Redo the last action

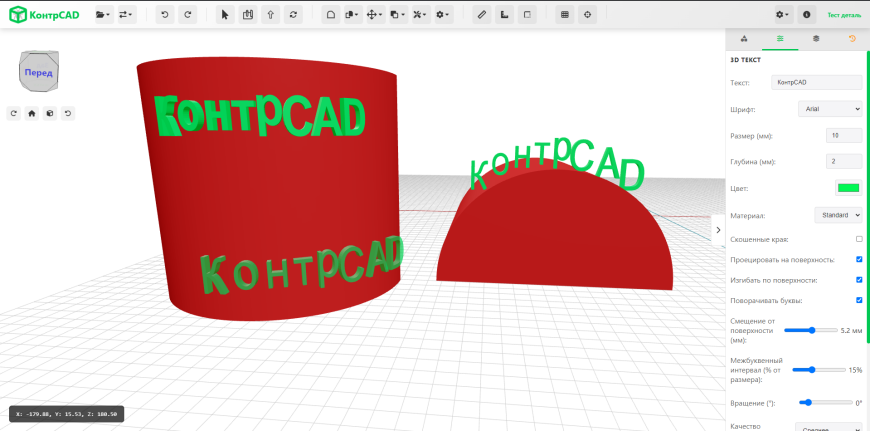pos(188,15)
